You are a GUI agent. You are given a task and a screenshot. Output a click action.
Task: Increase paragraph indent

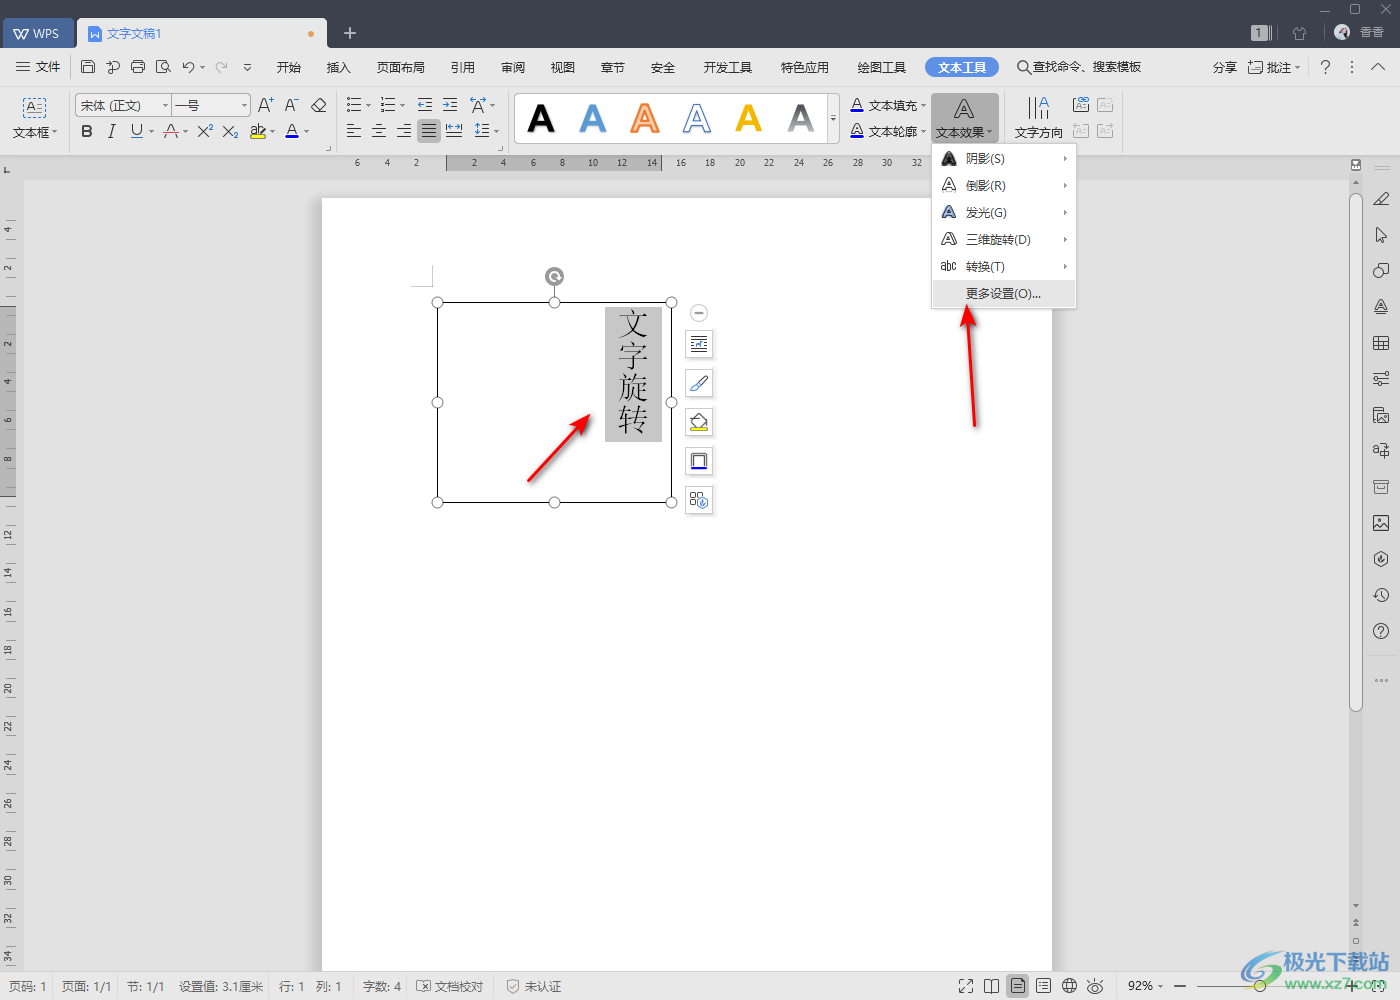(450, 105)
